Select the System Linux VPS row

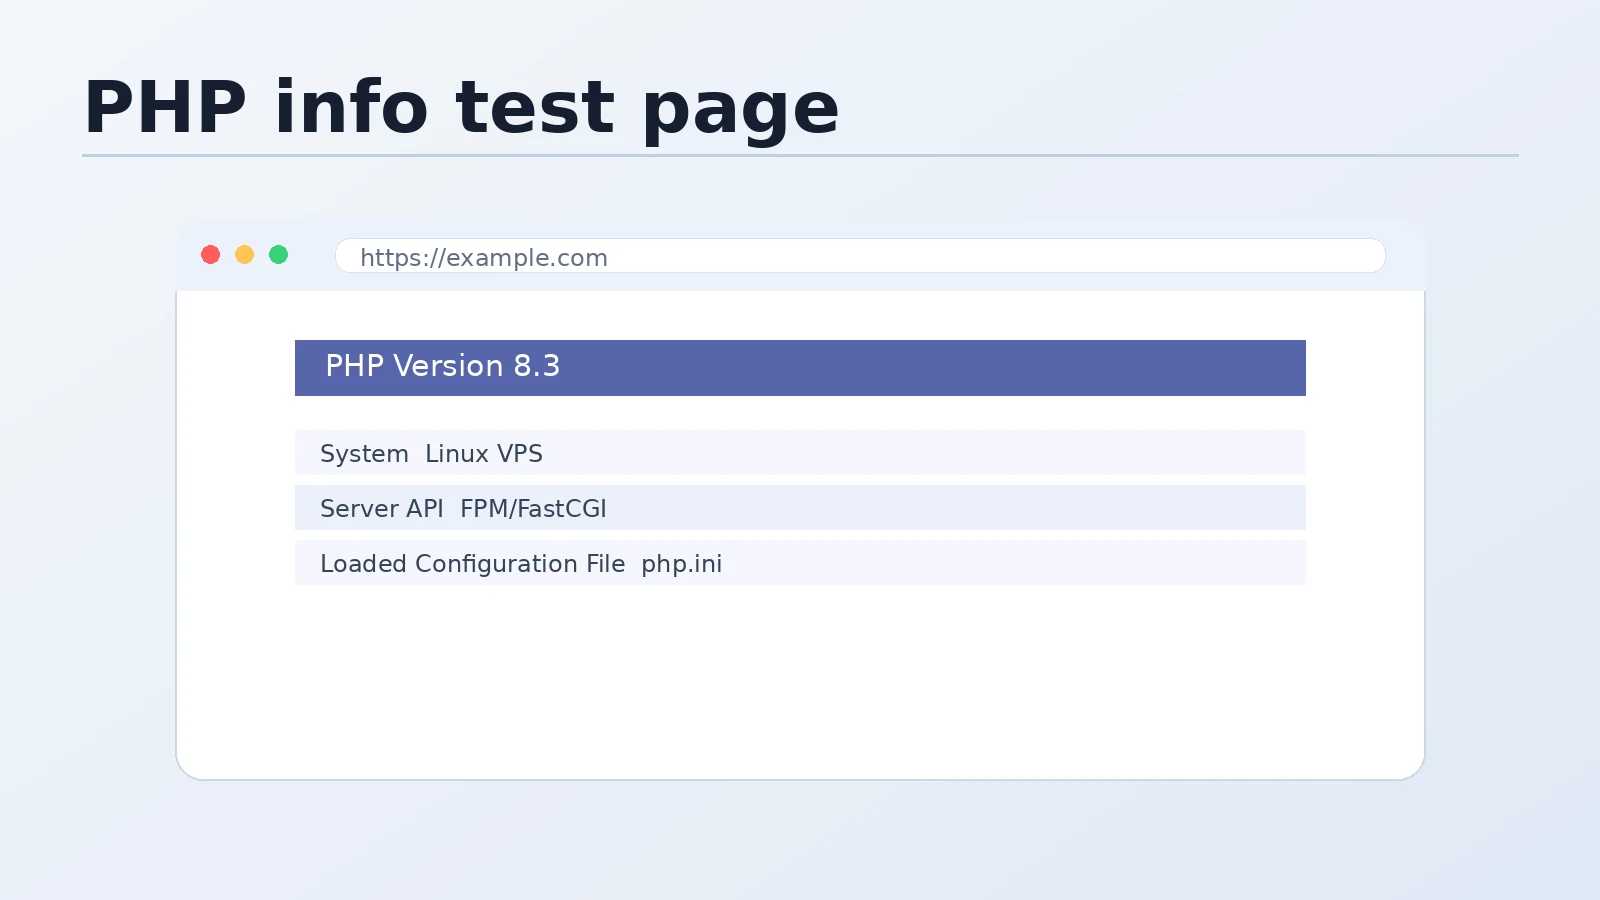coord(800,453)
